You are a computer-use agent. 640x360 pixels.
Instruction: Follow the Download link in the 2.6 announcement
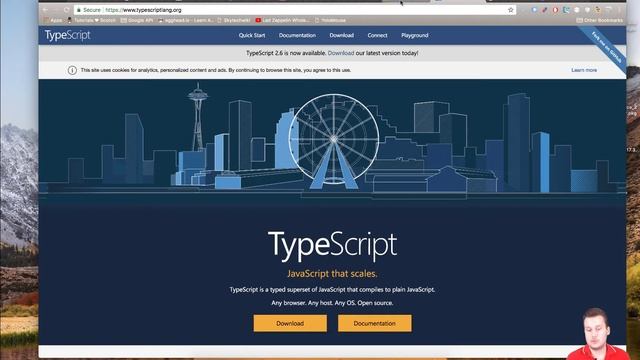[x=341, y=53]
